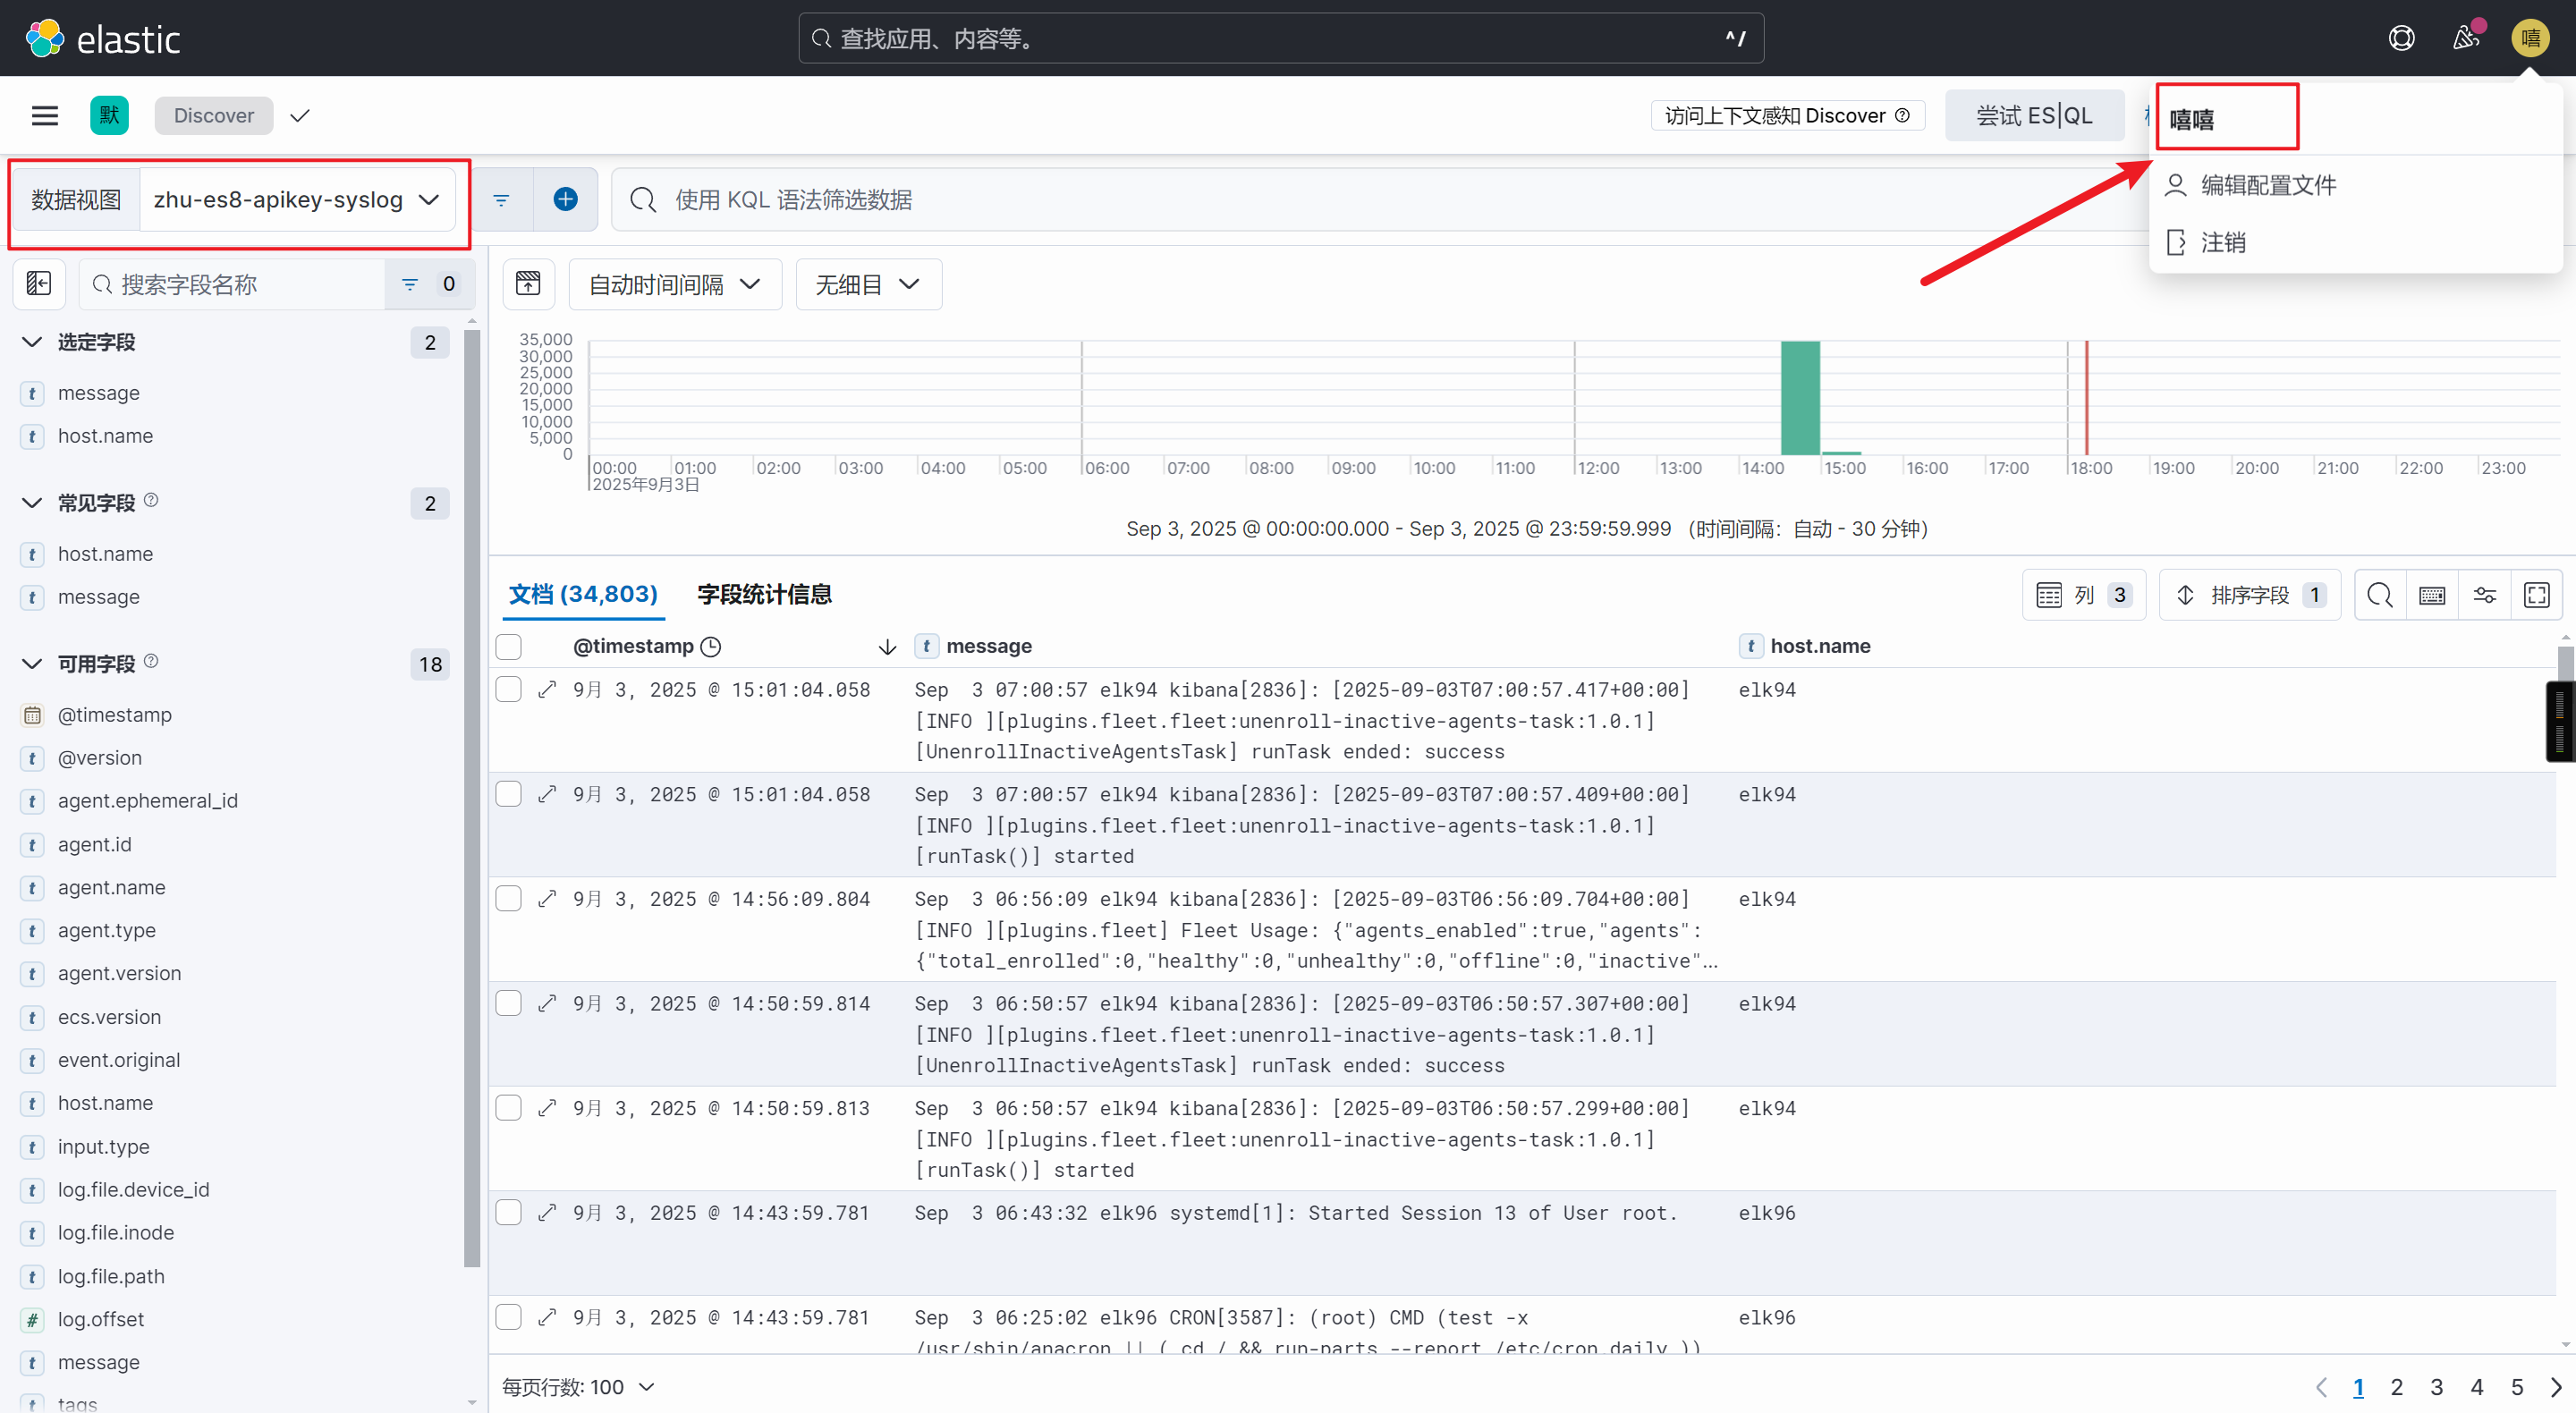2576x1413 pixels.
Task: Hide chart with the histogram toggle icon
Action: pos(528,284)
